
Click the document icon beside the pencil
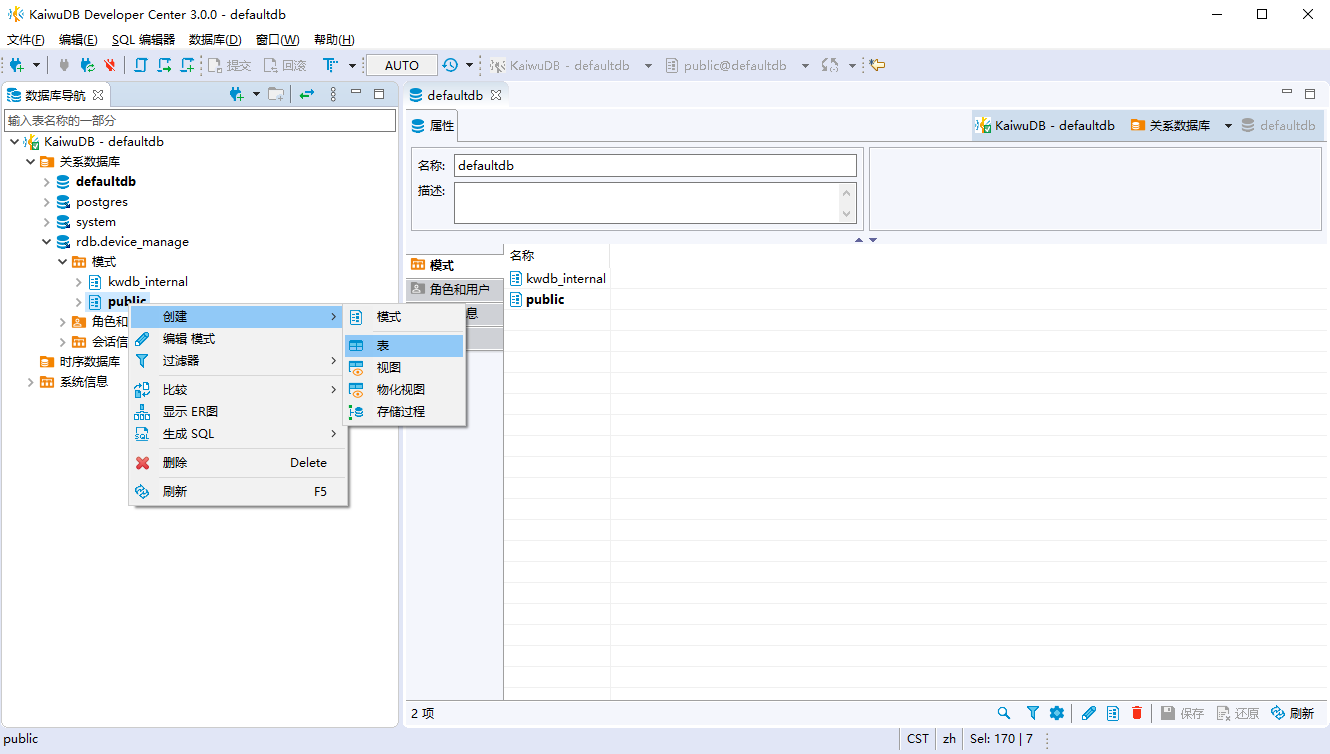1113,713
